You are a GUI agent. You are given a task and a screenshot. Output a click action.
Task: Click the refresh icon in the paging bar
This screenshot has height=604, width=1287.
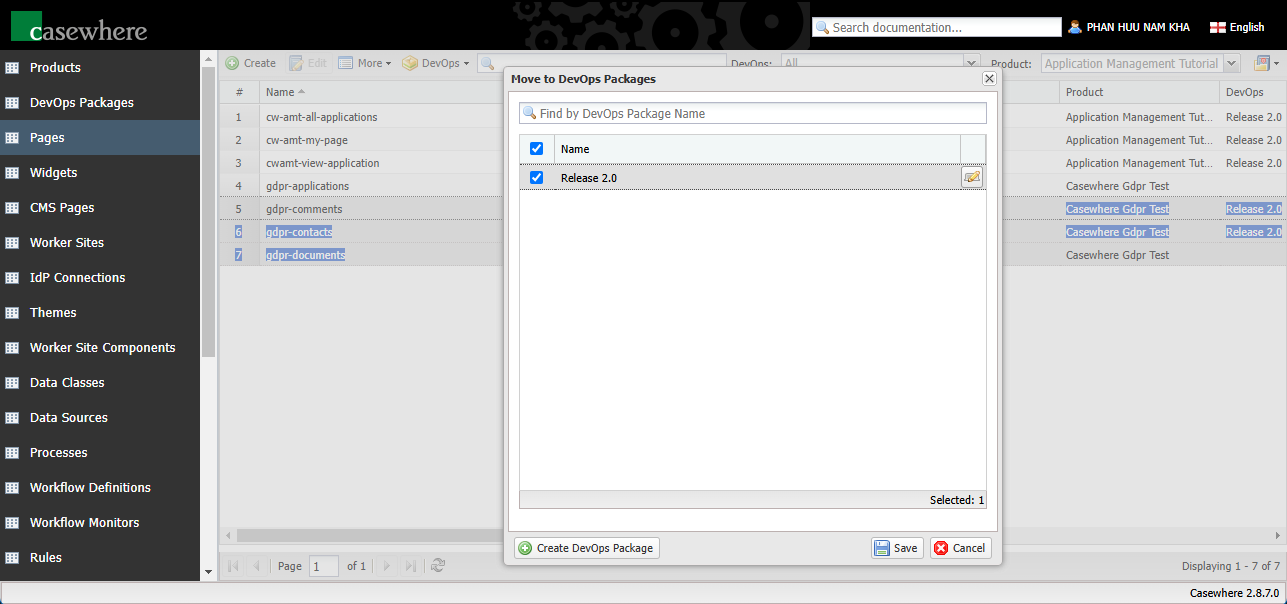(438, 566)
